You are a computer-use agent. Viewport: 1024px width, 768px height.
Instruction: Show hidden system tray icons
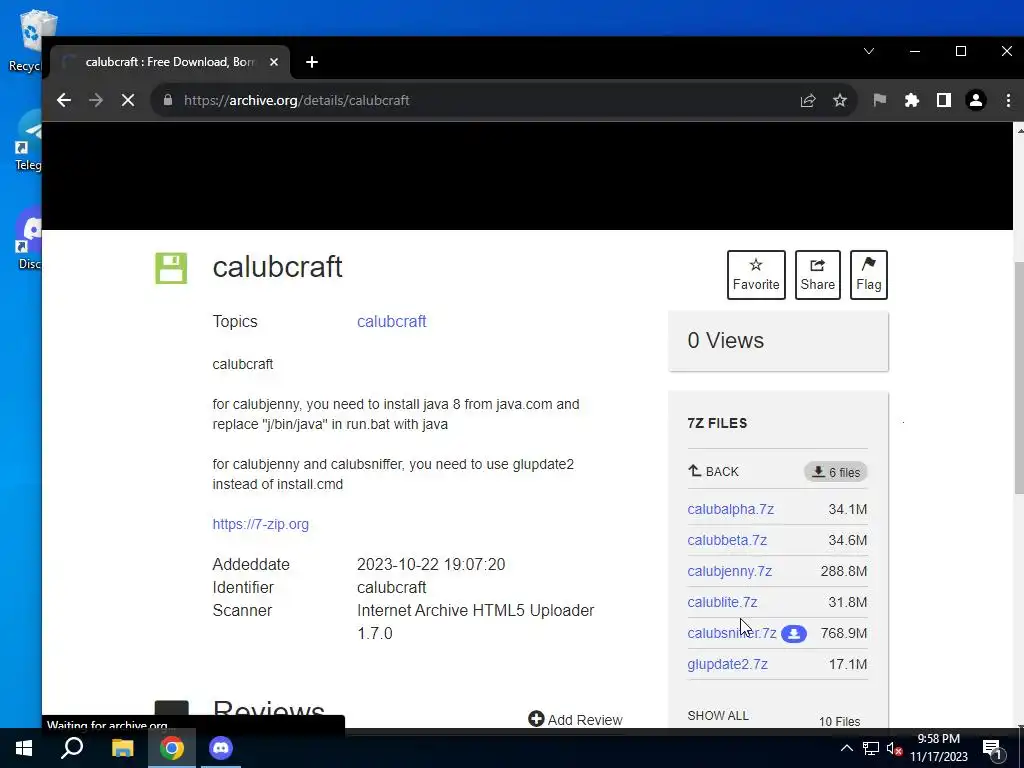pyautogui.click(x=846, y=748)
